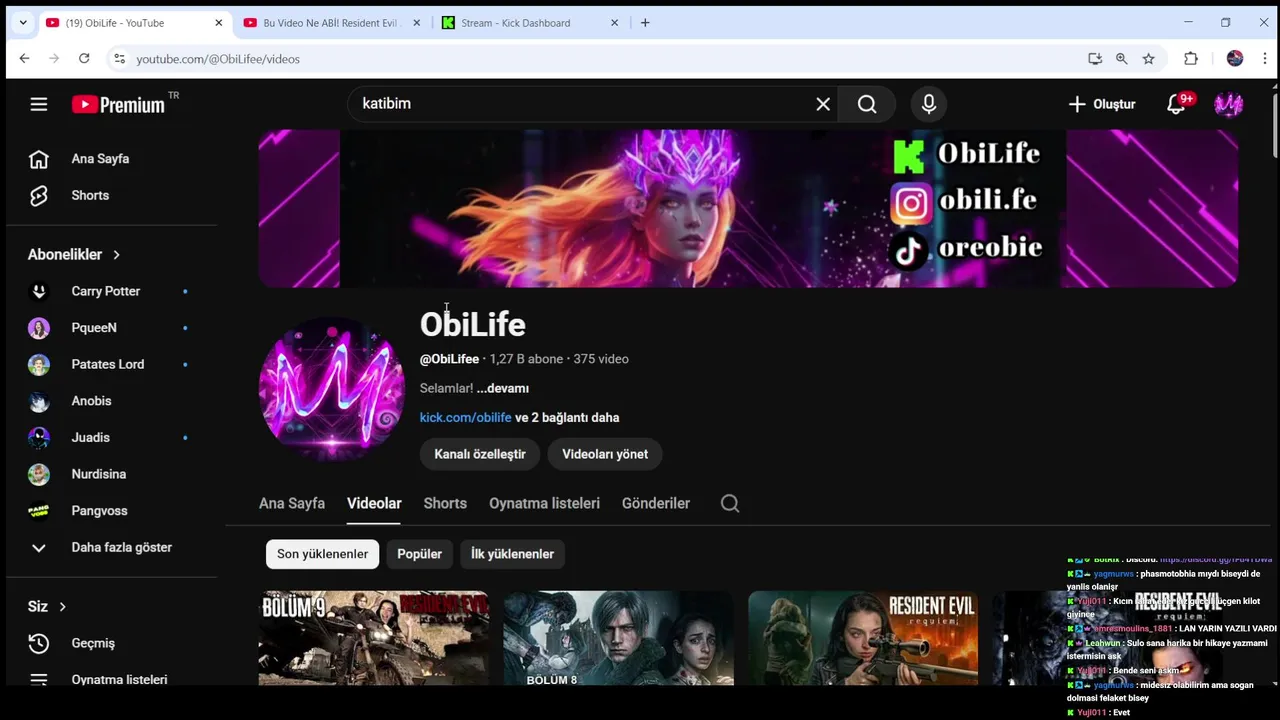This screenshot has width=1280, height=720.
Task: Select Popüler filter chip
Action: pyautogui.click(x=419, y=554)
